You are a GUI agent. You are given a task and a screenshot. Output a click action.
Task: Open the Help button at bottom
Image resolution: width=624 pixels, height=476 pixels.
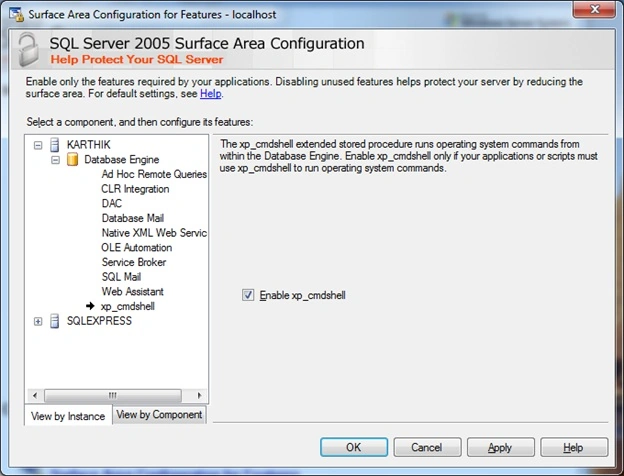pos(573,447)
